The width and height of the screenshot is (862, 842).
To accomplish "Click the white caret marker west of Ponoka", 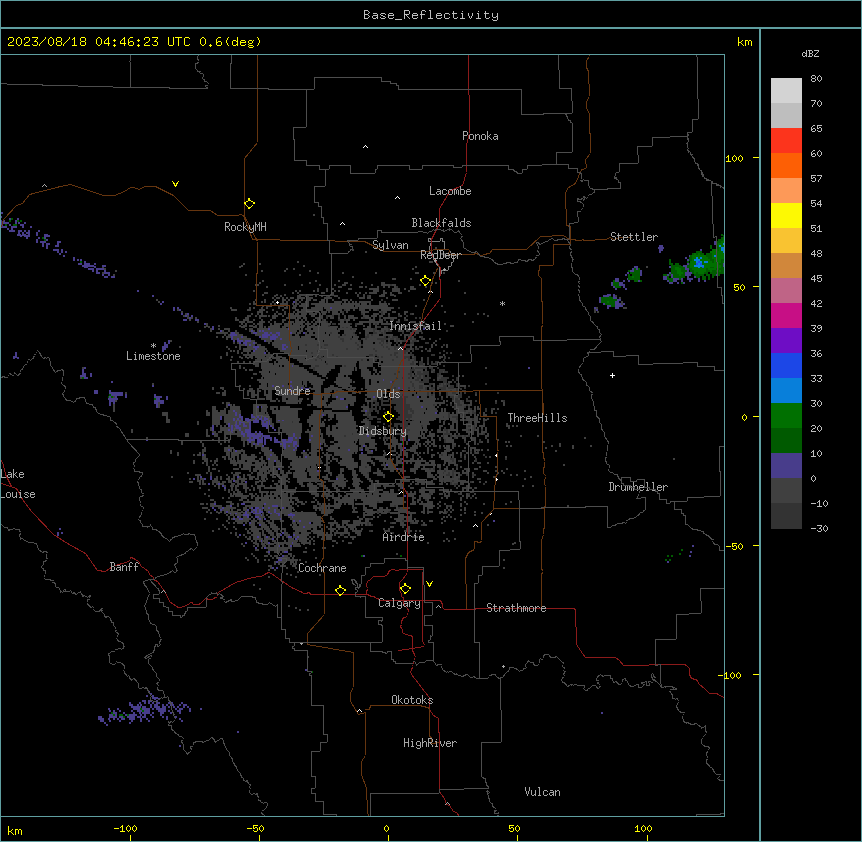I will point(365,147).
